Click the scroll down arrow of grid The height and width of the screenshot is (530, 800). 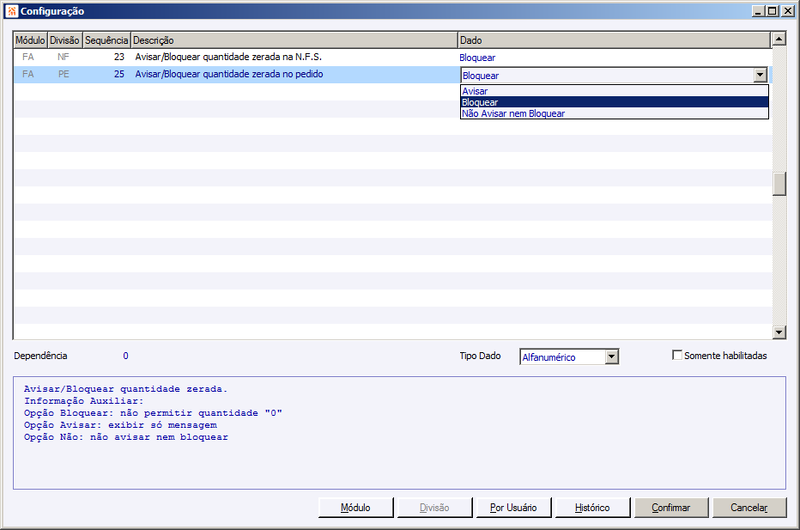[x=779, y=332]
